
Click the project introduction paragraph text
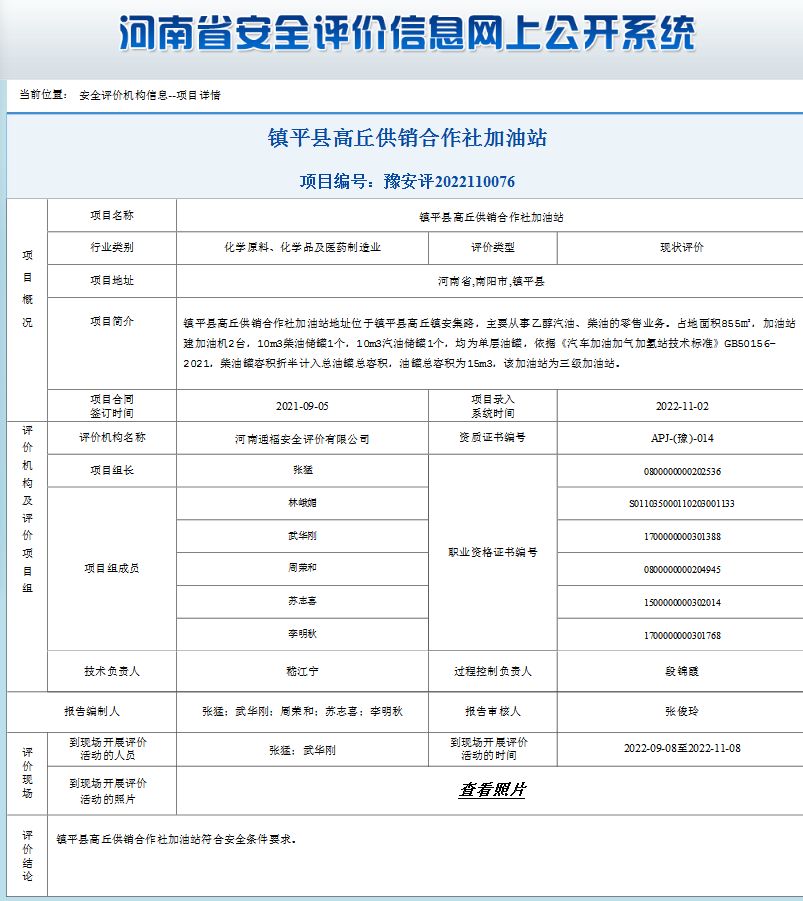pyautogui.click(x=489, y=343)
